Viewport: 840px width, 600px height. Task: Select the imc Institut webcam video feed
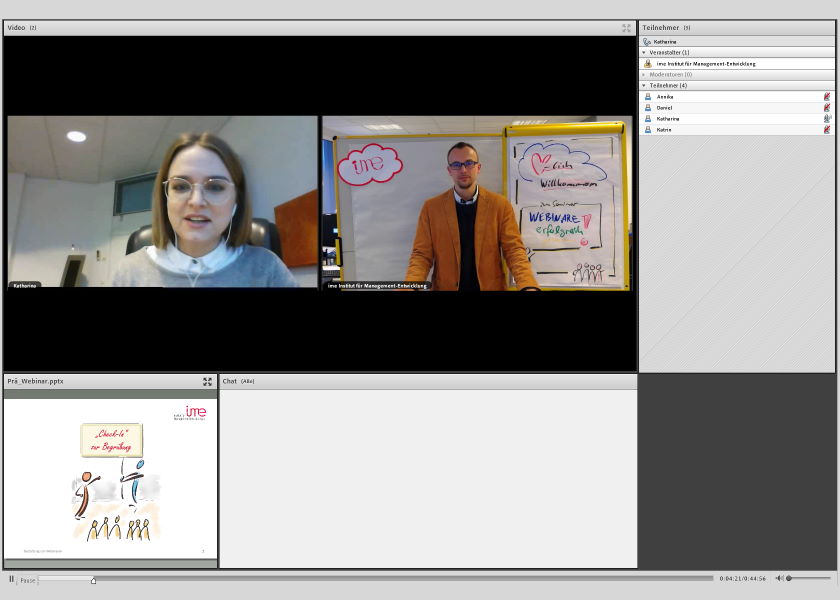[x=477, y=204]
